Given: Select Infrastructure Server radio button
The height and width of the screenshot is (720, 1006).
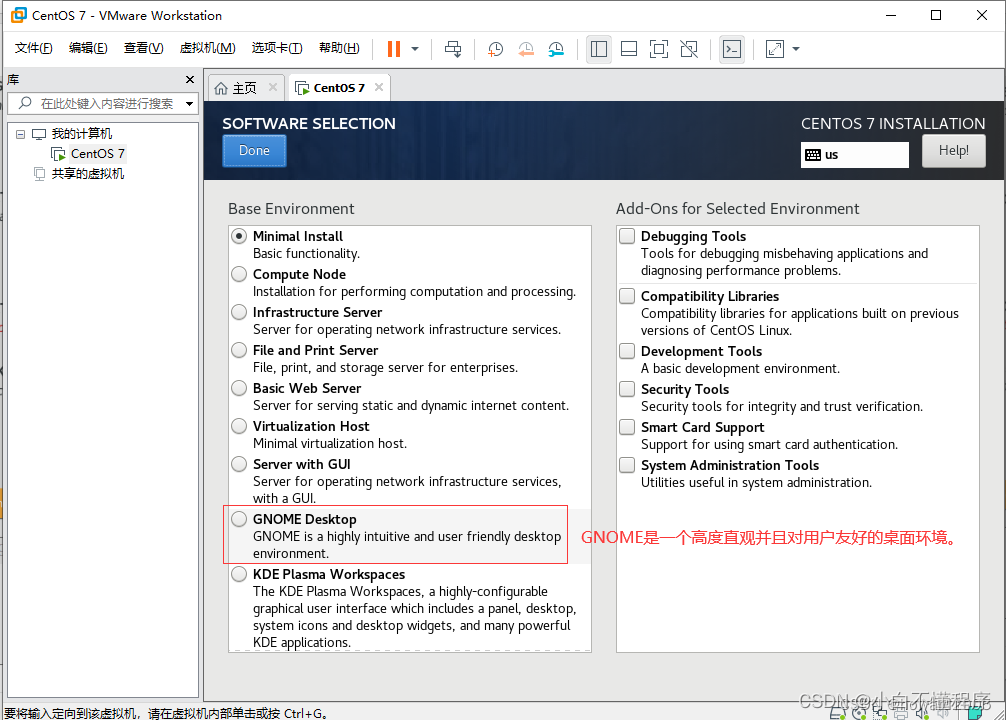Looking at the screenshot, I should point(239,312).
